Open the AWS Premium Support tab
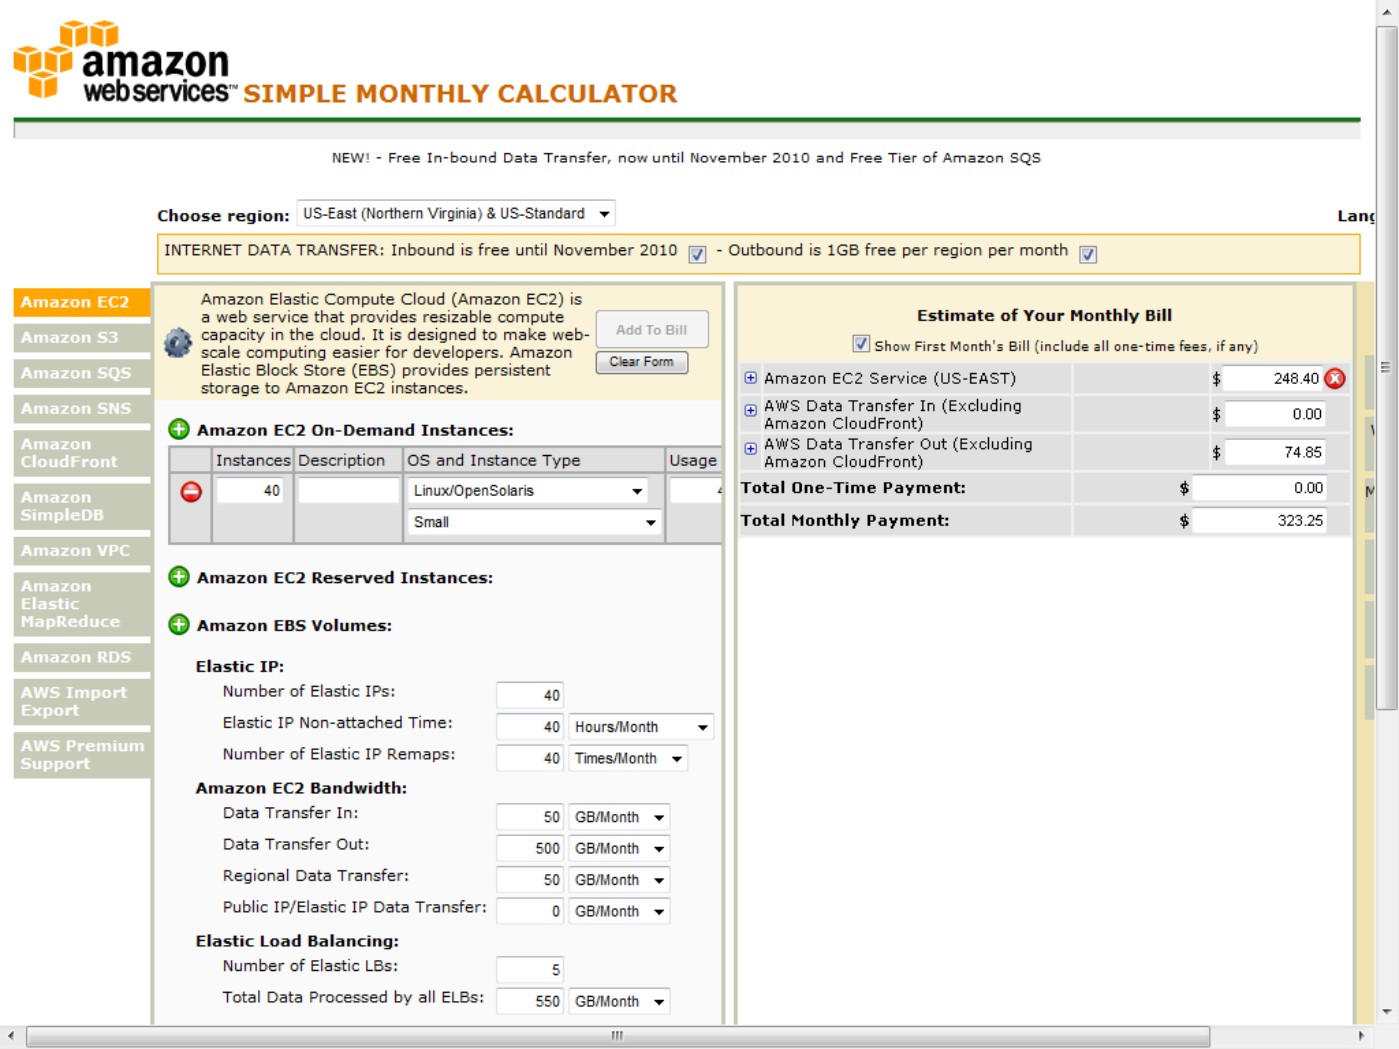This screenshot has height=1049, width=1399. pos(82,755)
